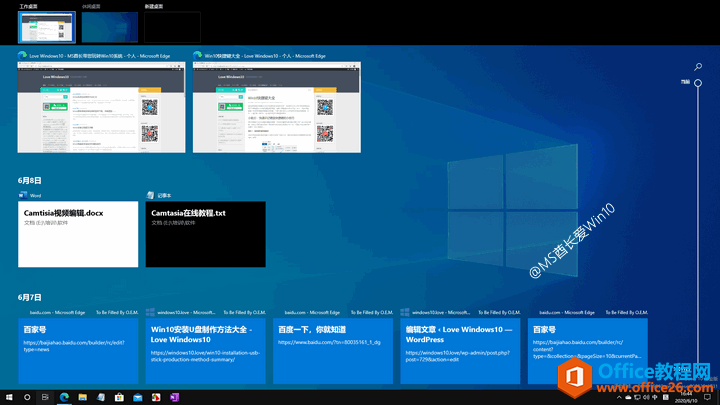Open File Explorer from the taskbar
The width and height of the screenshot is (720, 405).
[x=83, y=397]
